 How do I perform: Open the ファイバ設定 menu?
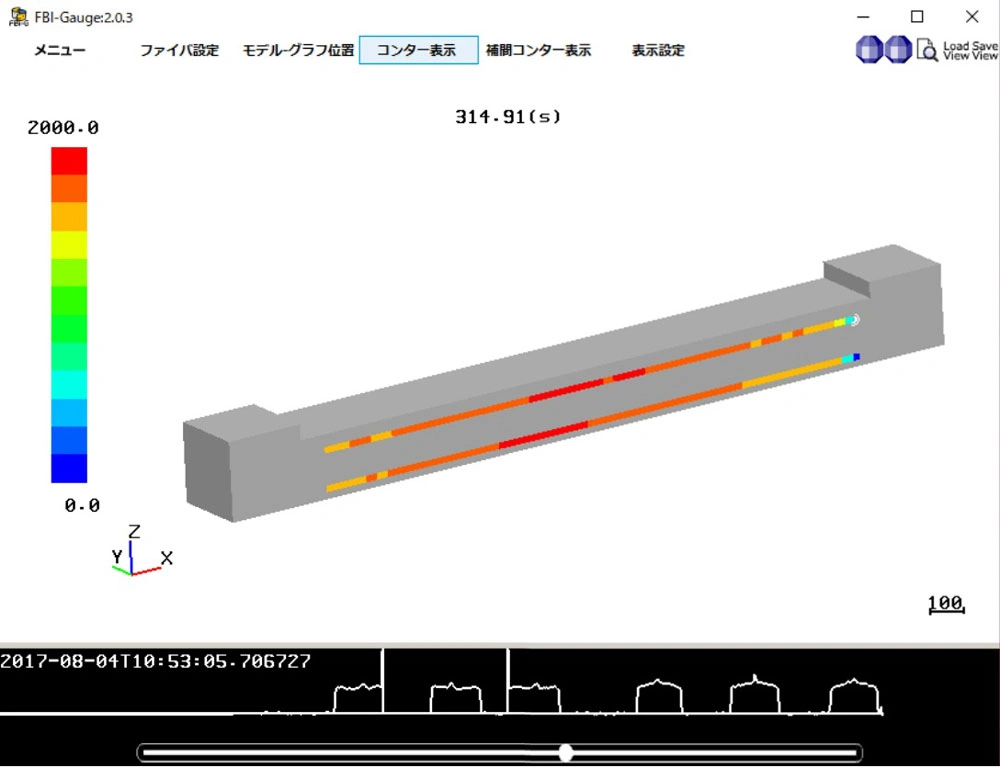(x=179, y=50)
